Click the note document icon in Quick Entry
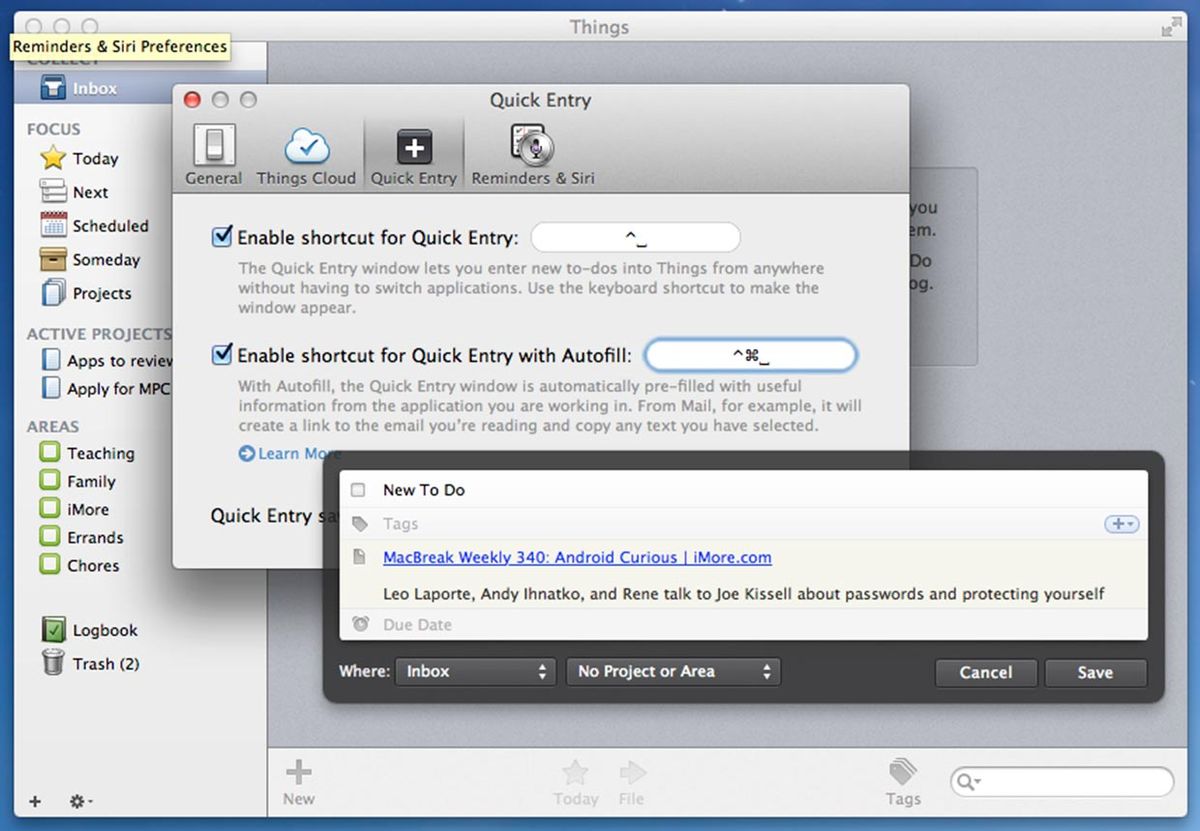Viewport: 1200px width, 831px height. pos(359,557)
